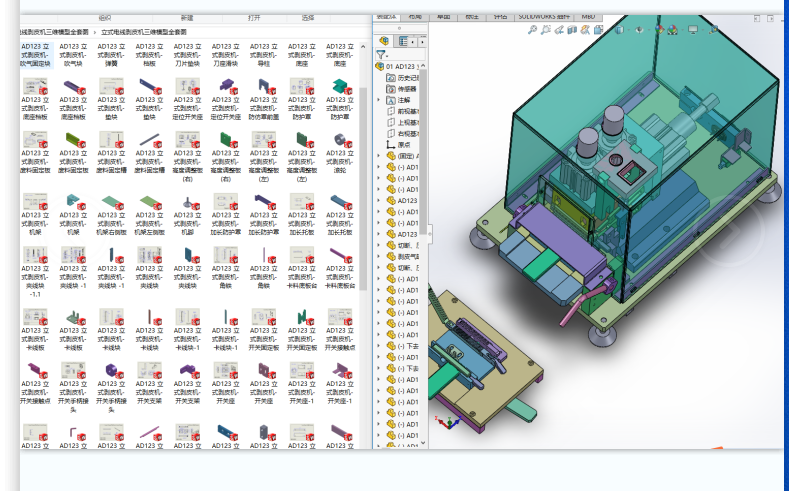This screenshot has height=491, width=789.
Task: Open the FeatureManager design tree tab icon
Action: click(384, 41)
